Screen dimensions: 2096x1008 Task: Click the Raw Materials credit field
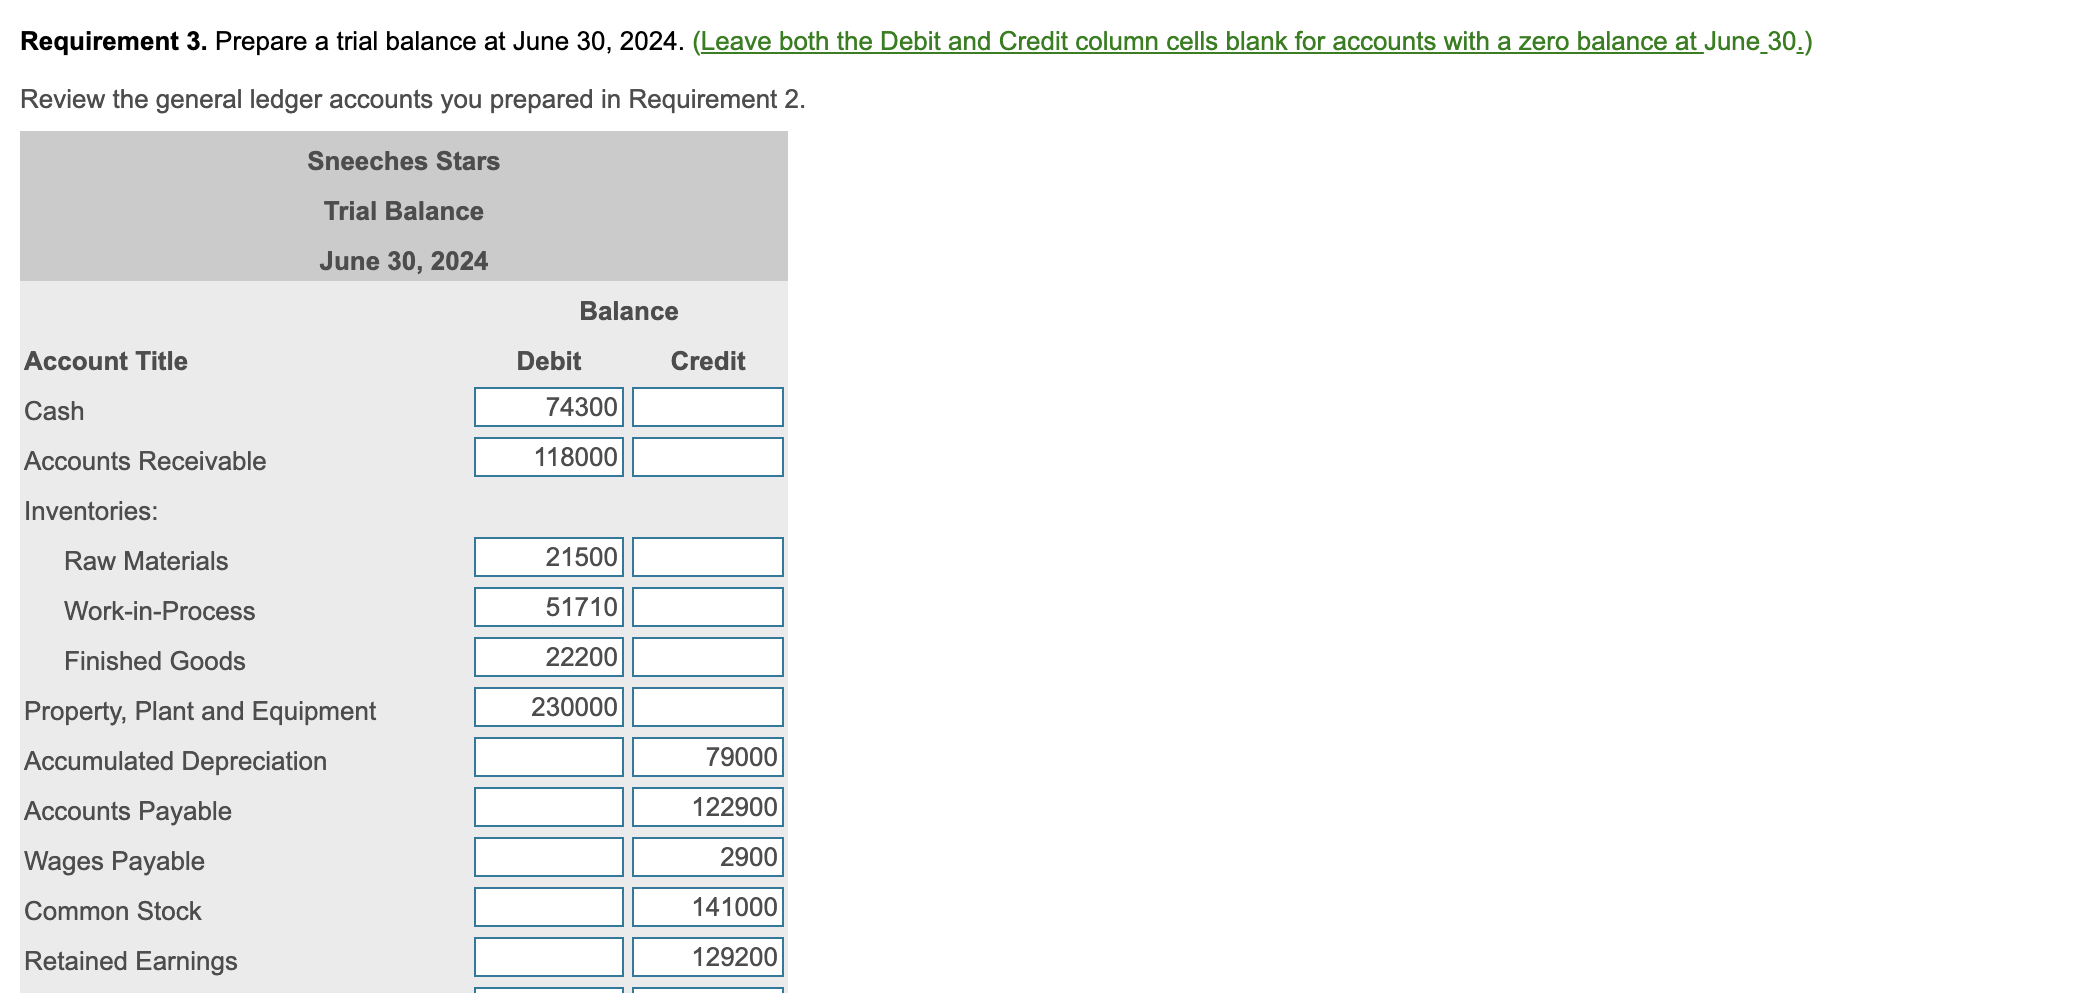click(708, 557)
